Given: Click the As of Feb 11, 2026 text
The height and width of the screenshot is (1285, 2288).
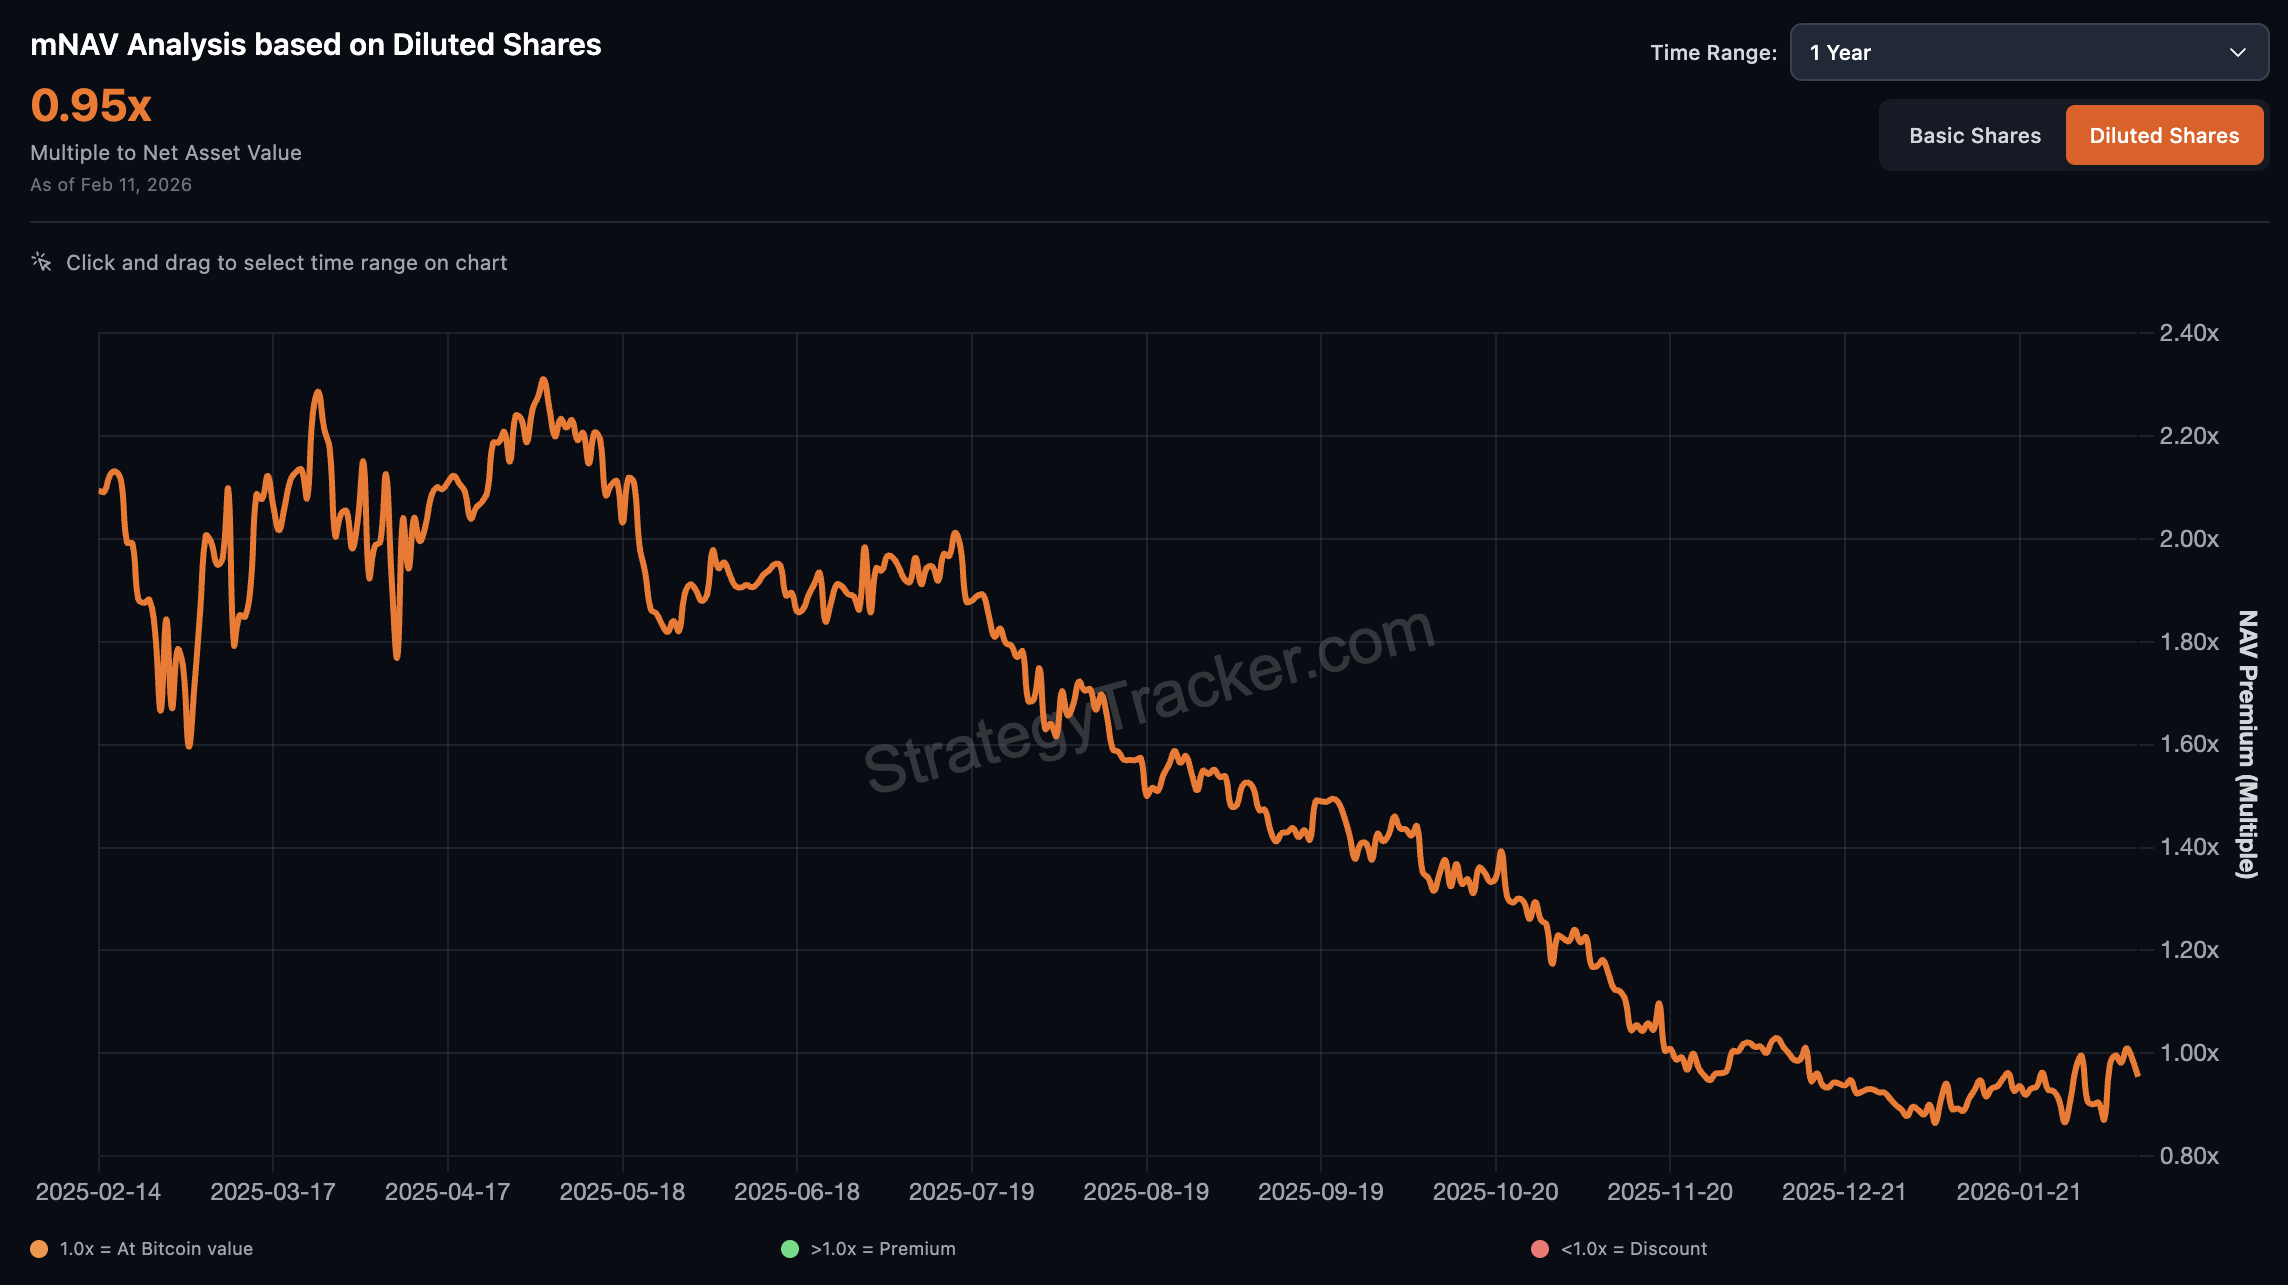Looking at the screenshot, I should (x=111, y=185).
